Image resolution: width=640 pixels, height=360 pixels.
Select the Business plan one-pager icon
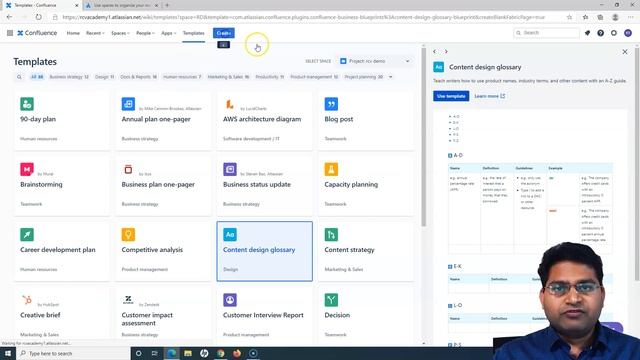click(128, 169)
